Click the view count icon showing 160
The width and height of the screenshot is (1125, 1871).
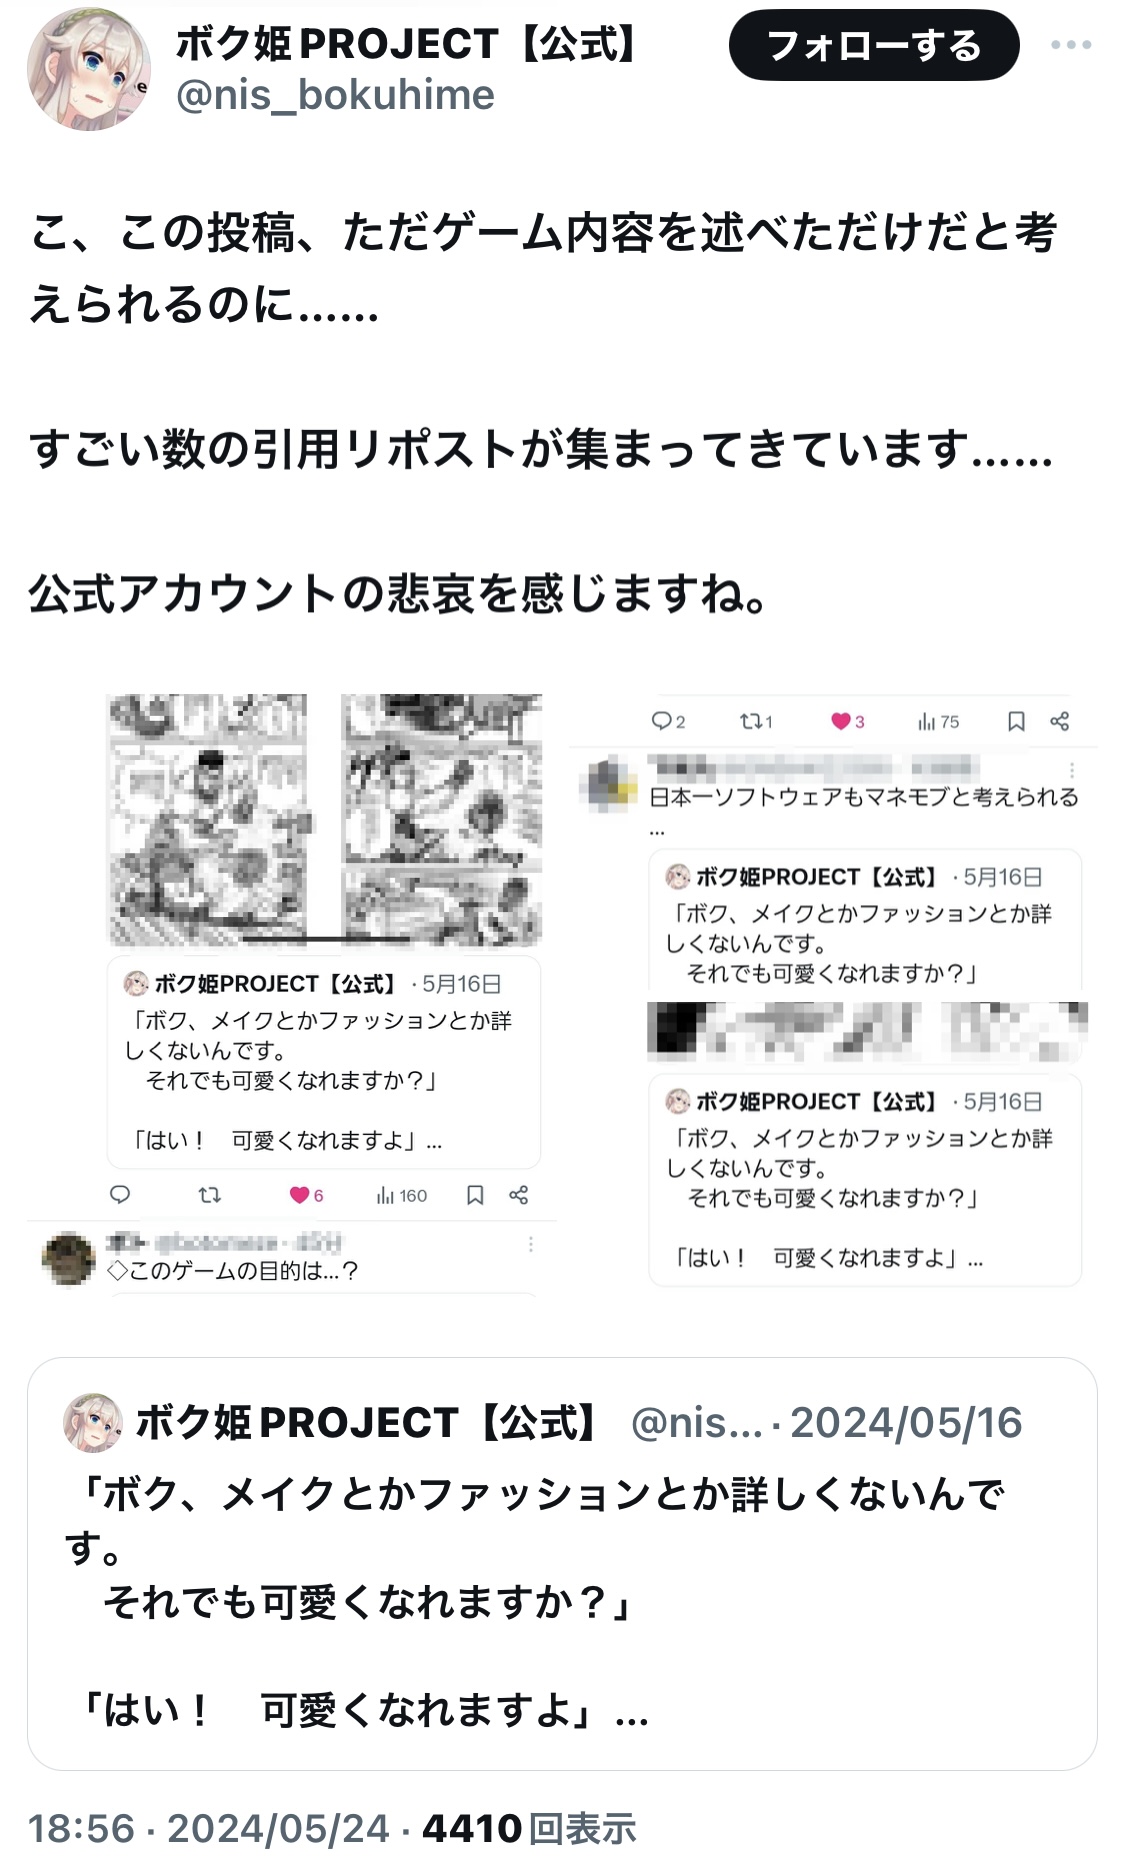coord(401,1195)
